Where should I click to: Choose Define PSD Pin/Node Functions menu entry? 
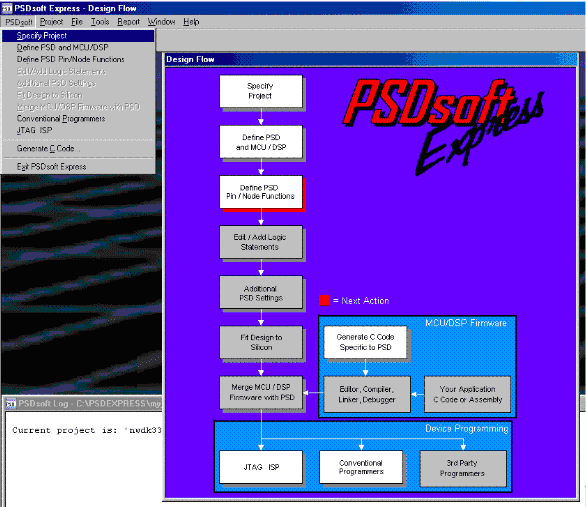tap(78, 59)
